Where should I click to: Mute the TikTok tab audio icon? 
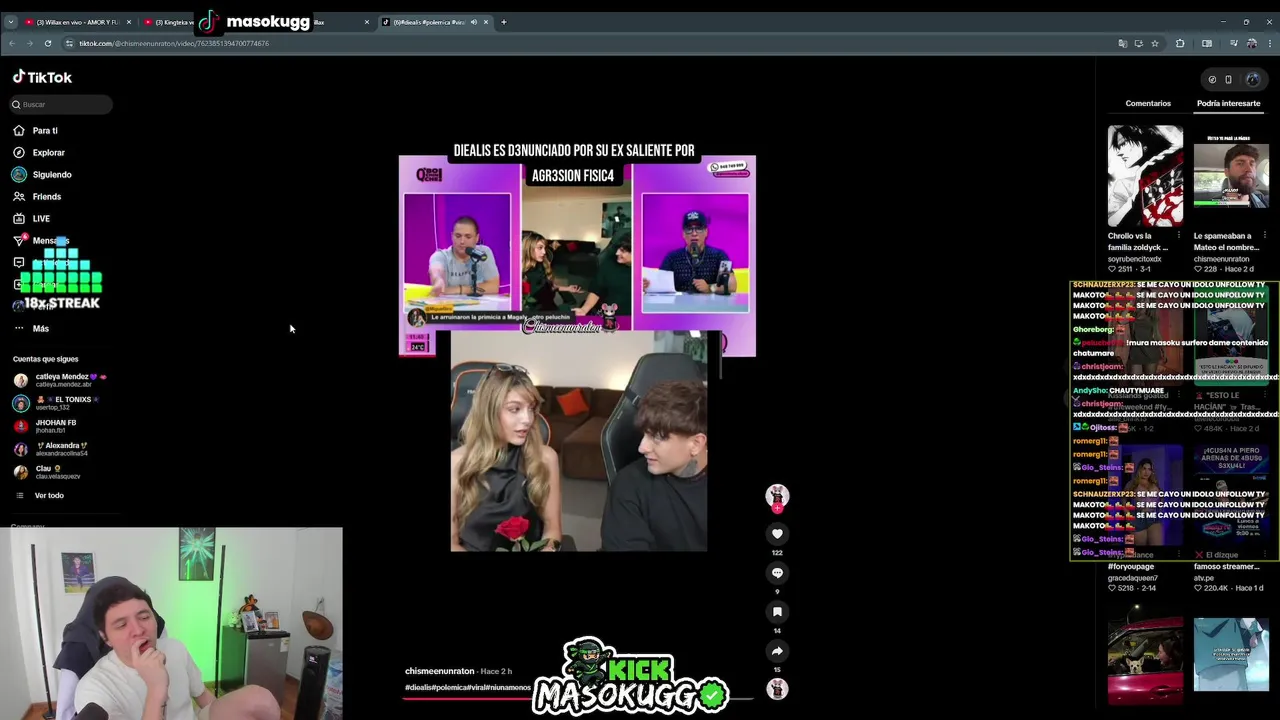coord(473,22)
